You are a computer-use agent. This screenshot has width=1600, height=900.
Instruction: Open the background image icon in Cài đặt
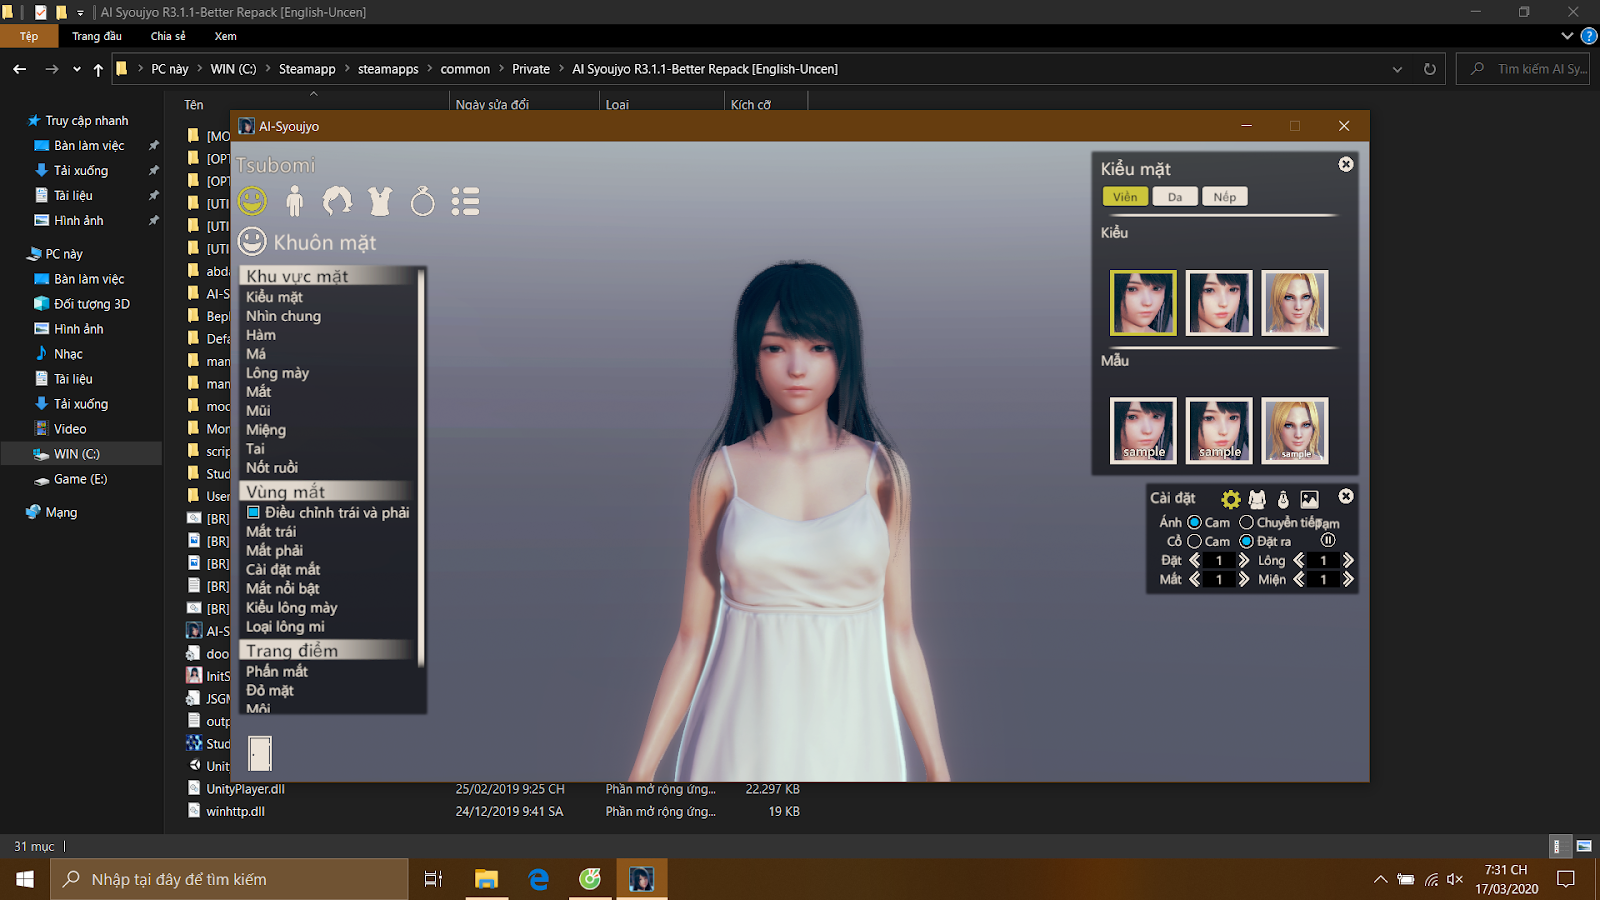pos(1309,499)
